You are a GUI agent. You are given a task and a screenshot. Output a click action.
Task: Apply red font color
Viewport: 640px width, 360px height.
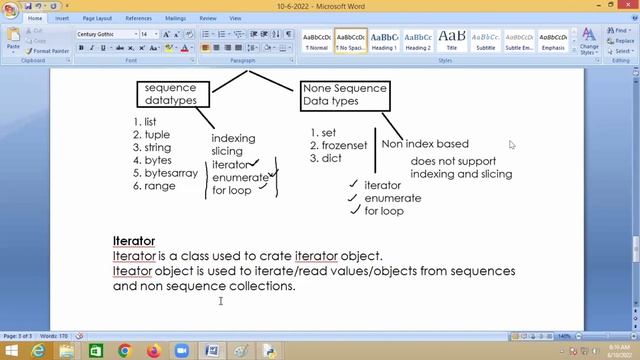click(184, 48)
